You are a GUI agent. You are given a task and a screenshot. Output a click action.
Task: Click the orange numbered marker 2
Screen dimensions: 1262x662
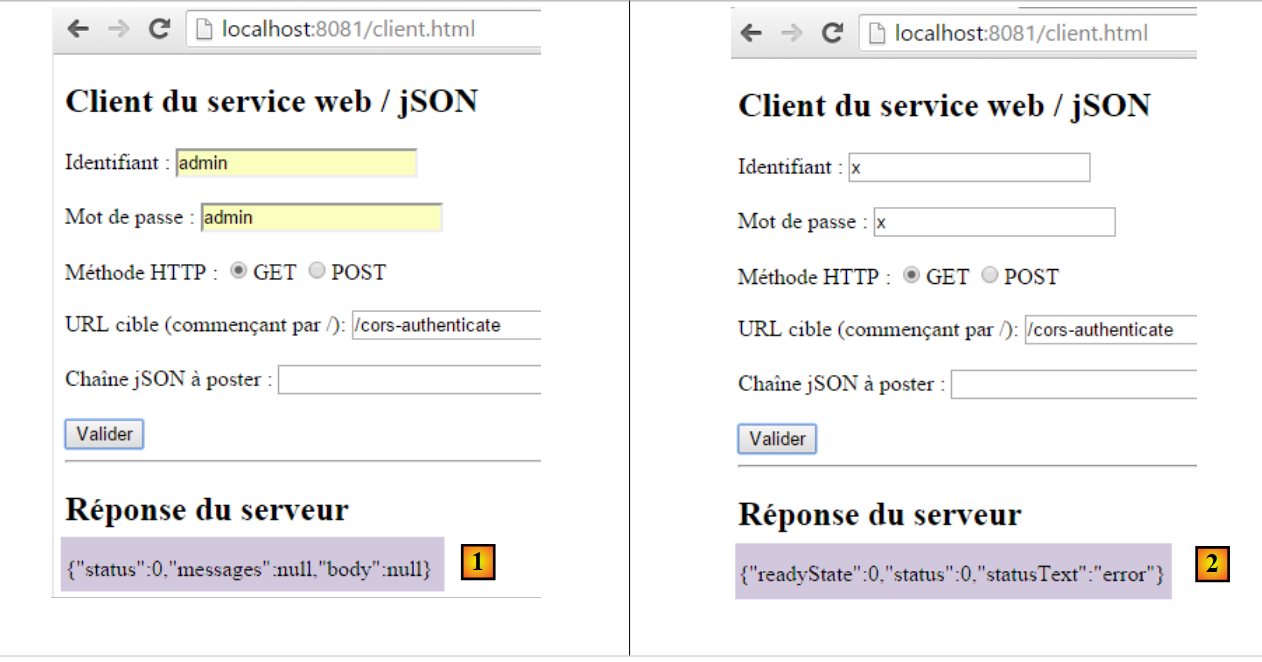tap(1212, 565)
